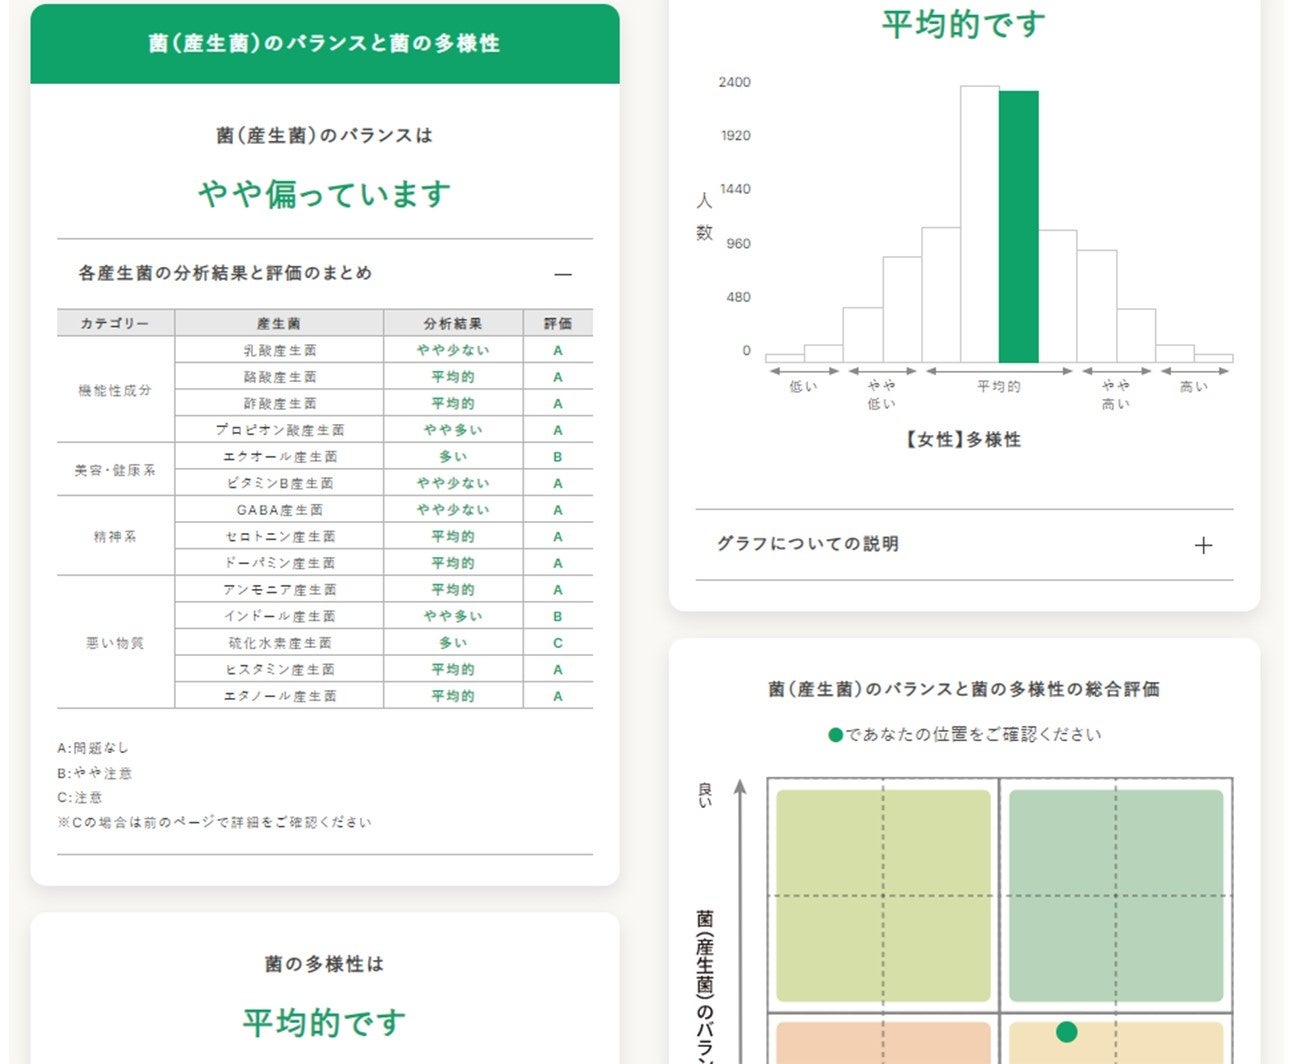The width and height of the screenshot is (1290, 1064).
Task: Click the C rating for 硫化水素産生菌
Action: tap(558, 643)
